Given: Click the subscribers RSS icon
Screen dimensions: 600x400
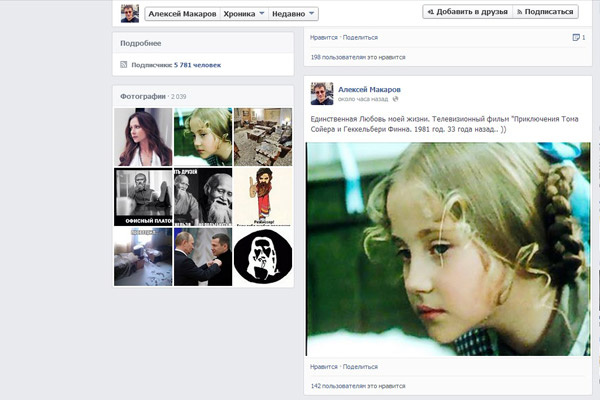Looking at the screenshot, I should (124, 64).
